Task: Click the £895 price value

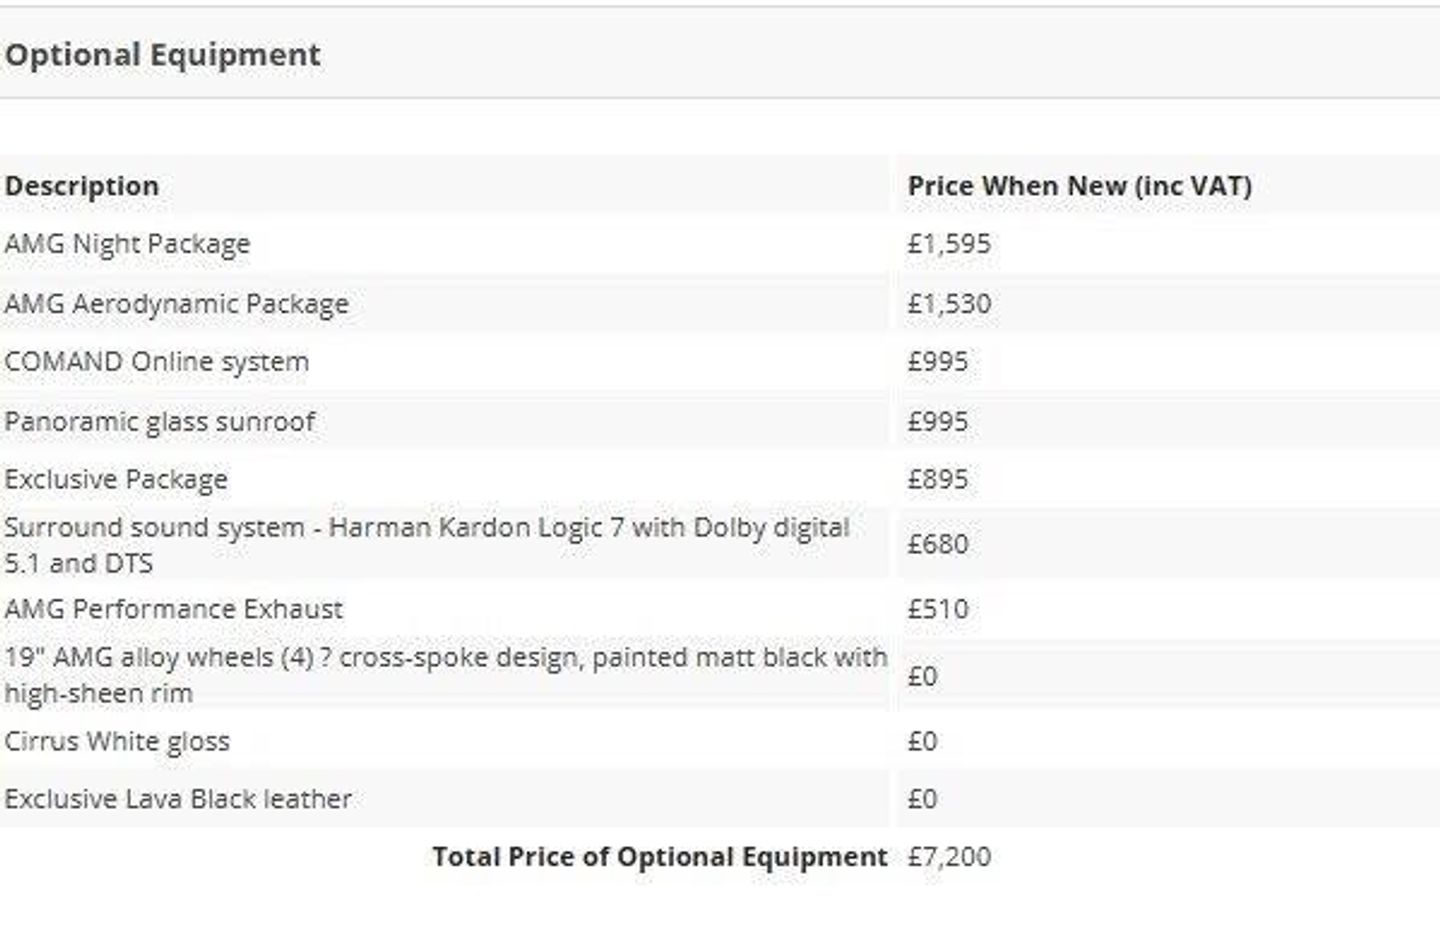Action: point(938,480)
